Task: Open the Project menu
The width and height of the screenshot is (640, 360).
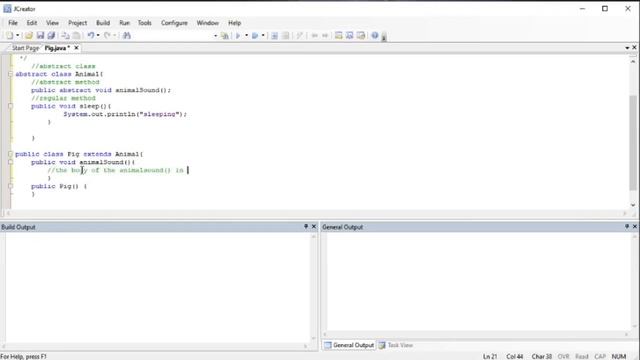Action: [78, 23]
